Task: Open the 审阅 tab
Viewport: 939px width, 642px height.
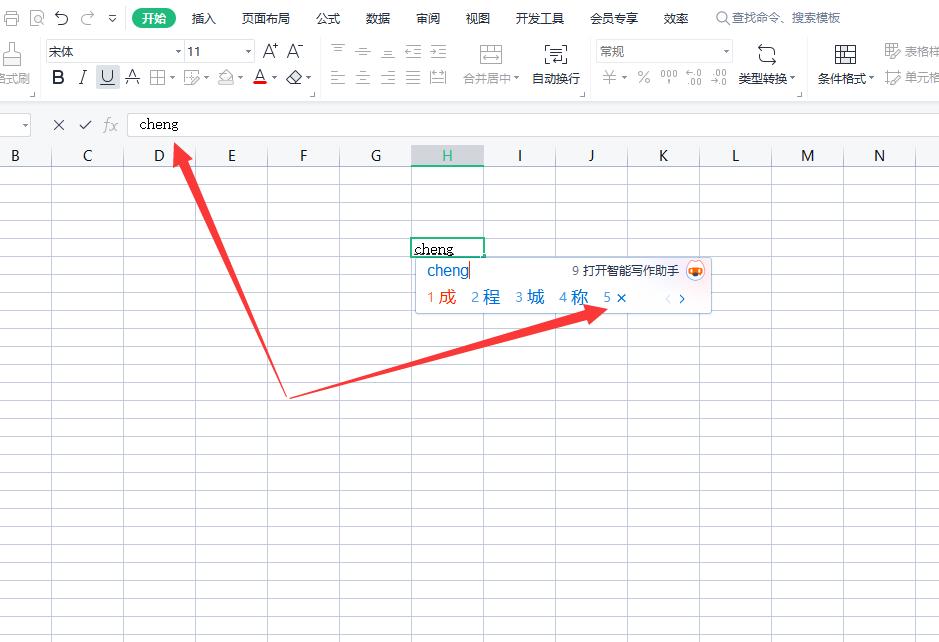Action: click(x=428, y=19)
